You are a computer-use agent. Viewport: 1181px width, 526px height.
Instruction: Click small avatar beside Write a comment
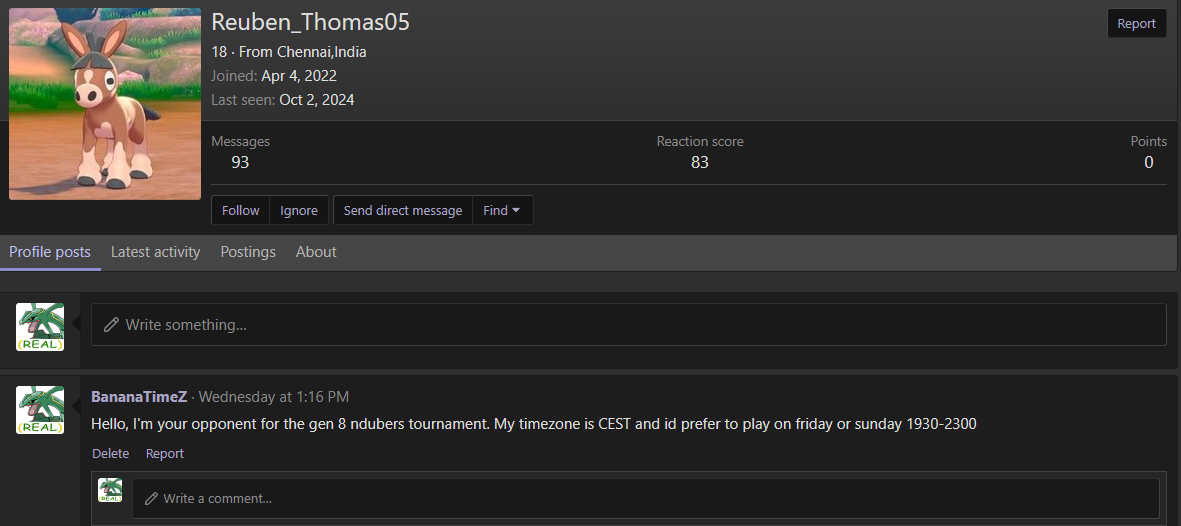point(110,490)
